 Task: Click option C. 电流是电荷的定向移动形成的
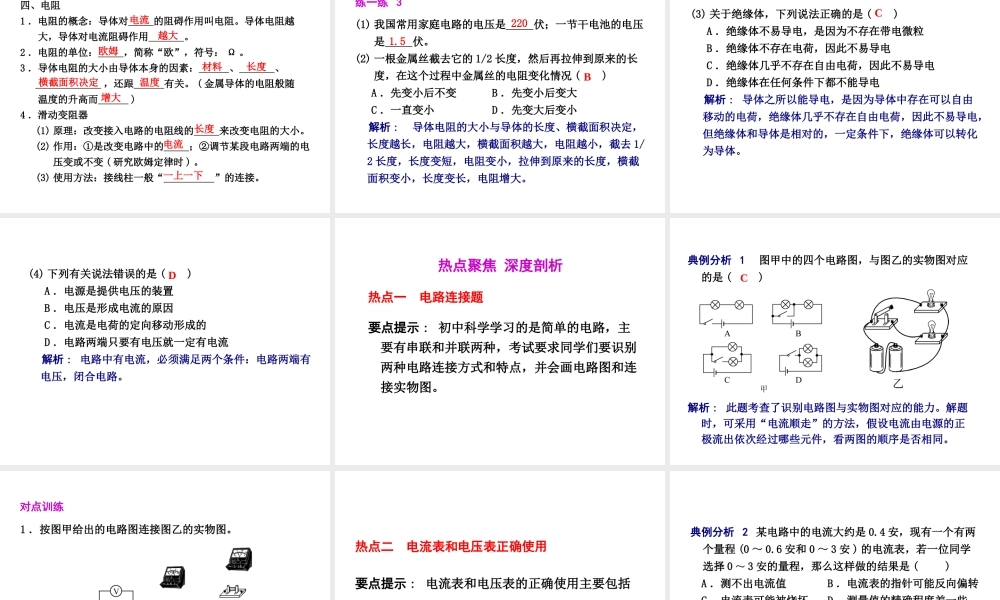tap(125, 325)
